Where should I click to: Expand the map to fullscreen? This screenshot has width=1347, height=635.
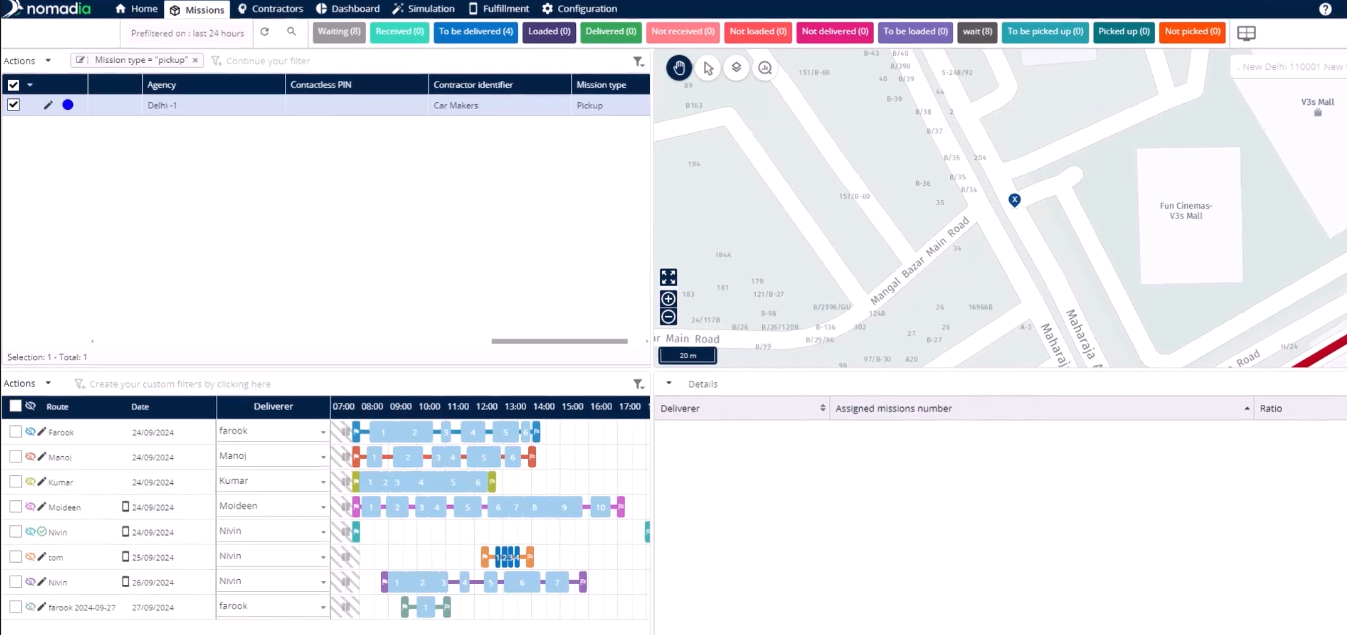click(668, 277)
